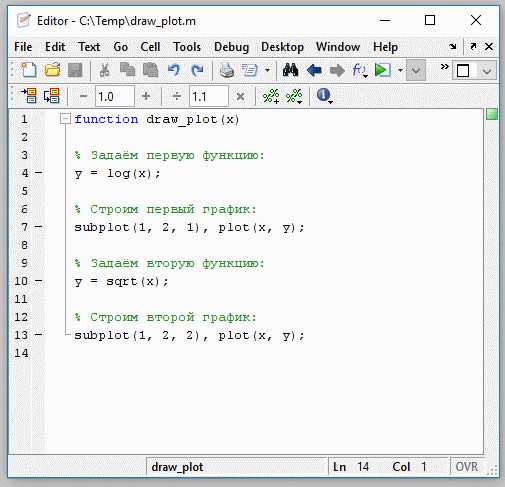Image resolution: width=505 pixels, height=487 pixels.
Task: Open the File menu
Action: [x=23, y=47]
